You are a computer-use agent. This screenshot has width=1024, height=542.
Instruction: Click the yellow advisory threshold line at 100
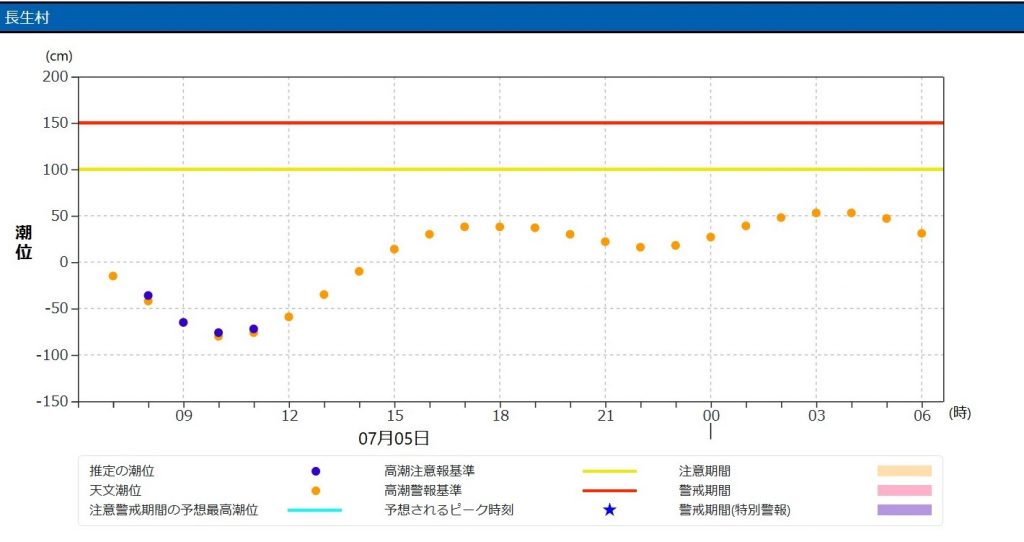pos(511,169)
